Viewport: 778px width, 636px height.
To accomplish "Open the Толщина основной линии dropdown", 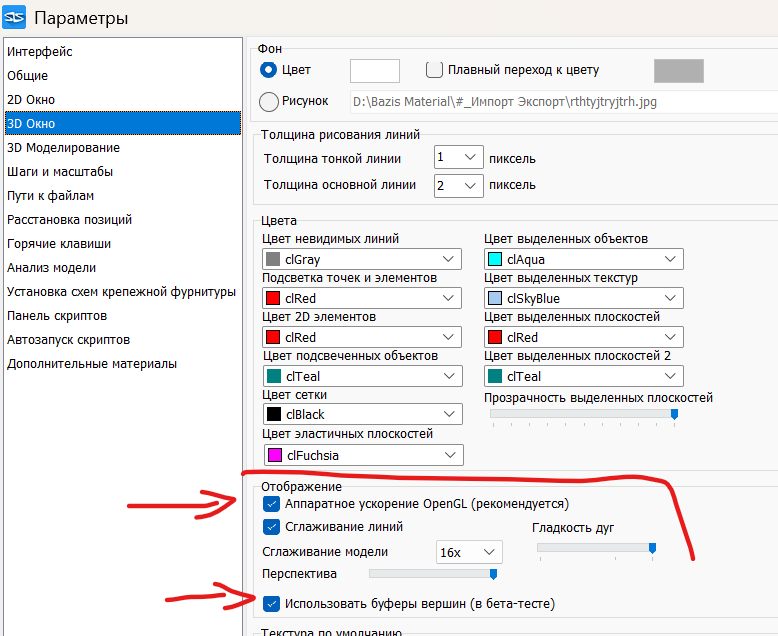I will pyautogui.click(x=458, y=186).
